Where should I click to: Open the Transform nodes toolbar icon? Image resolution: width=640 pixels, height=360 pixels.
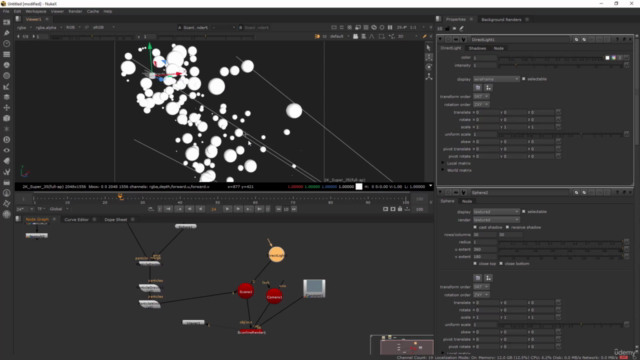pyautogui.click(x=7, y=108)
